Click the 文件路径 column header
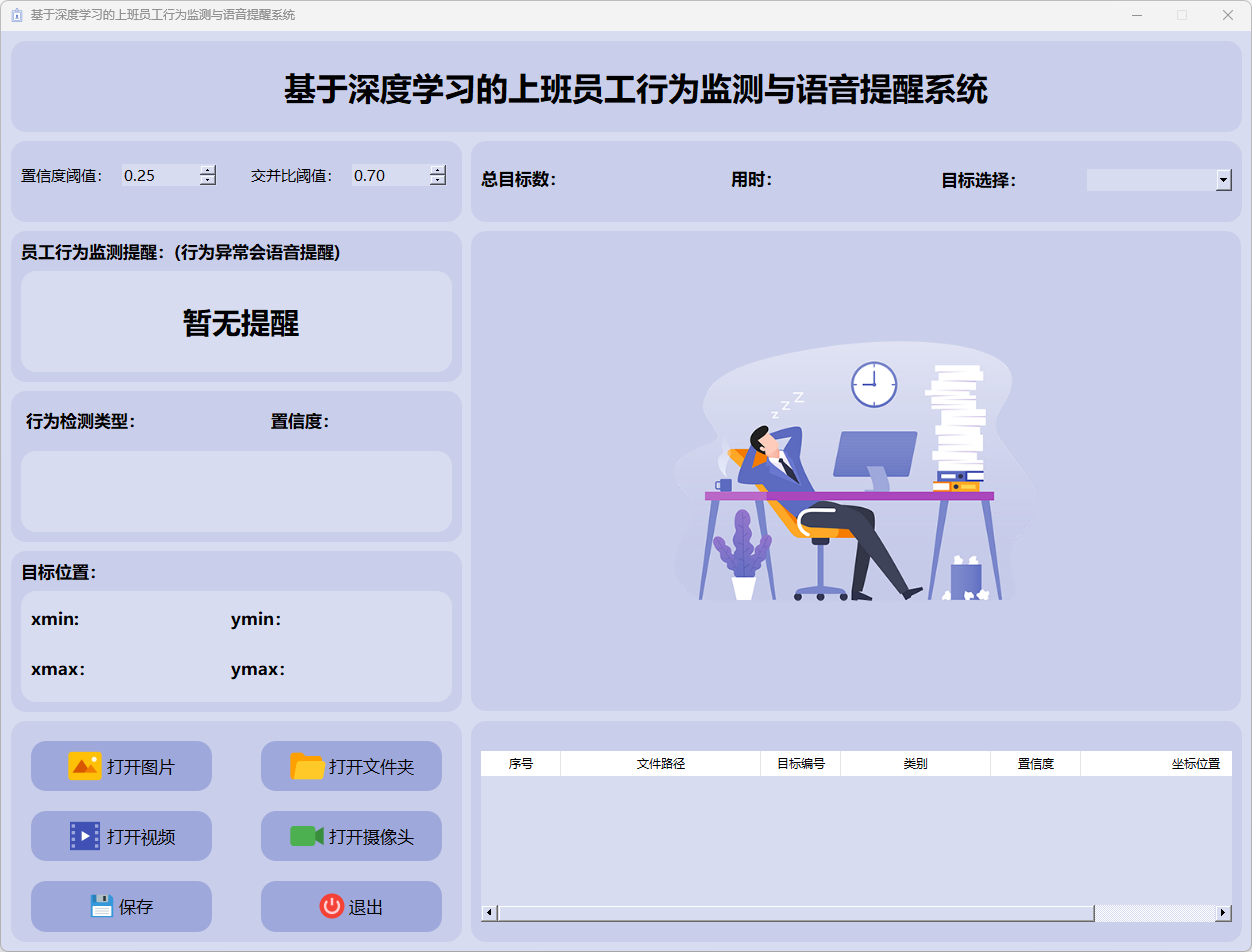Screen dimensions: 1252x952 [661, 763]
